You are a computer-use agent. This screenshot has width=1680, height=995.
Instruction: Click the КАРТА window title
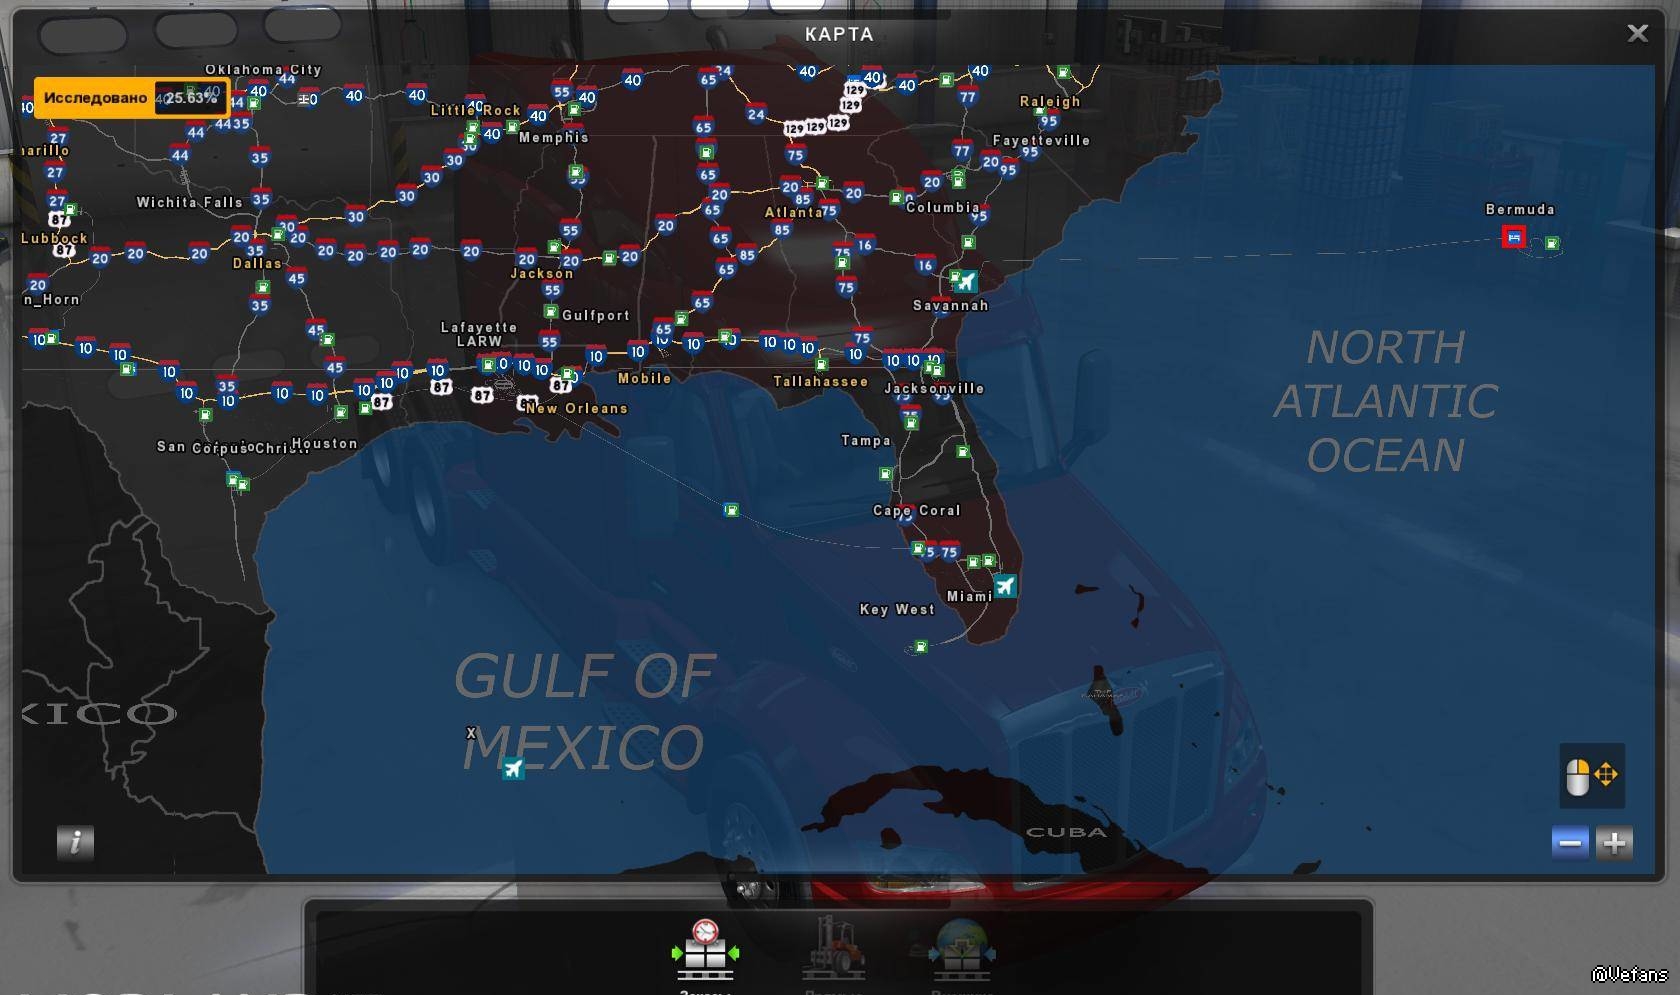coord(839,34)
